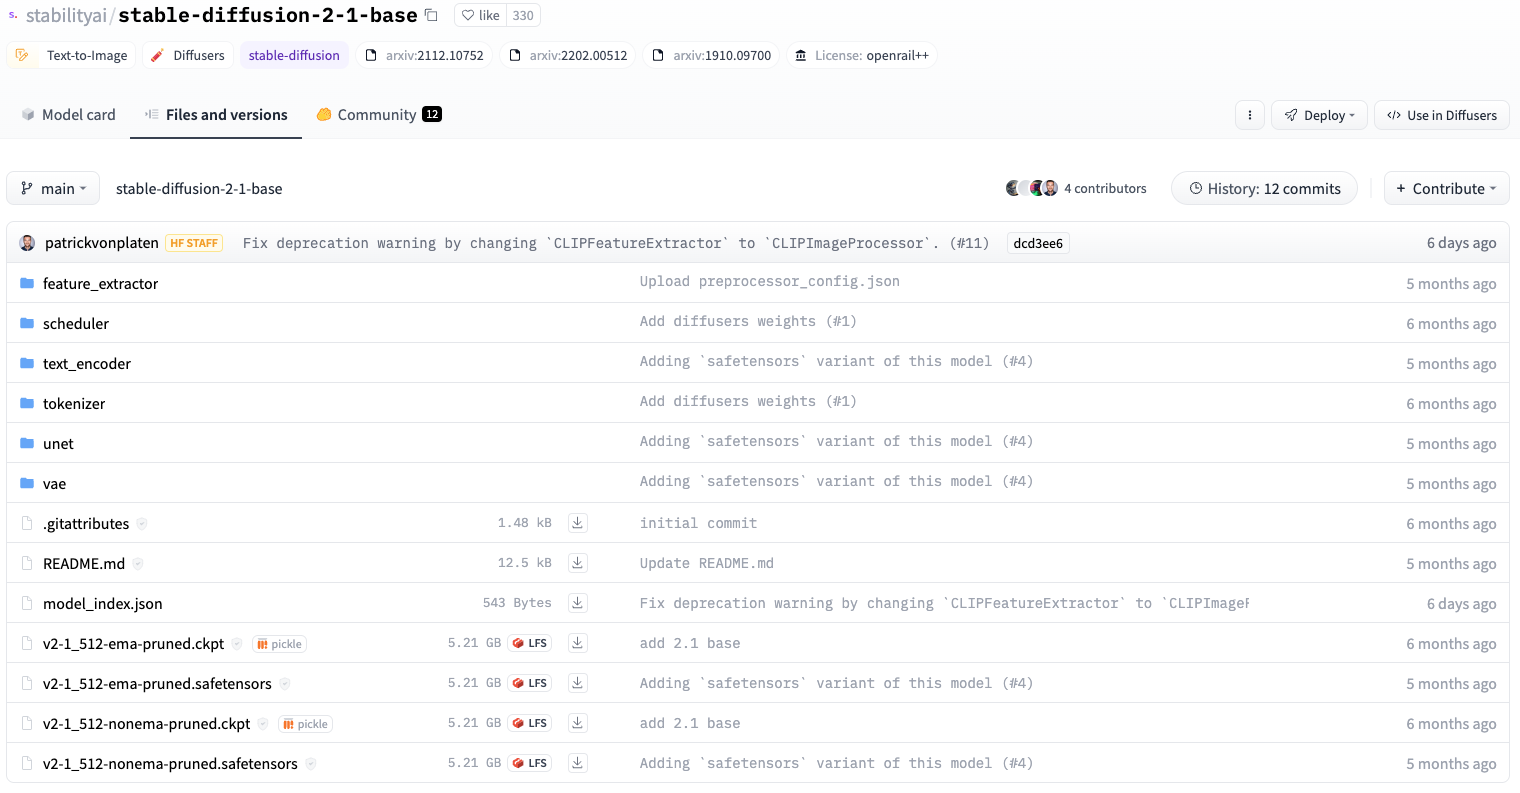This screenshot has width=1520, height=793.
Task: Open 'Upload preprocessor_config.json' commit message
Action: (x=770, y=281)
